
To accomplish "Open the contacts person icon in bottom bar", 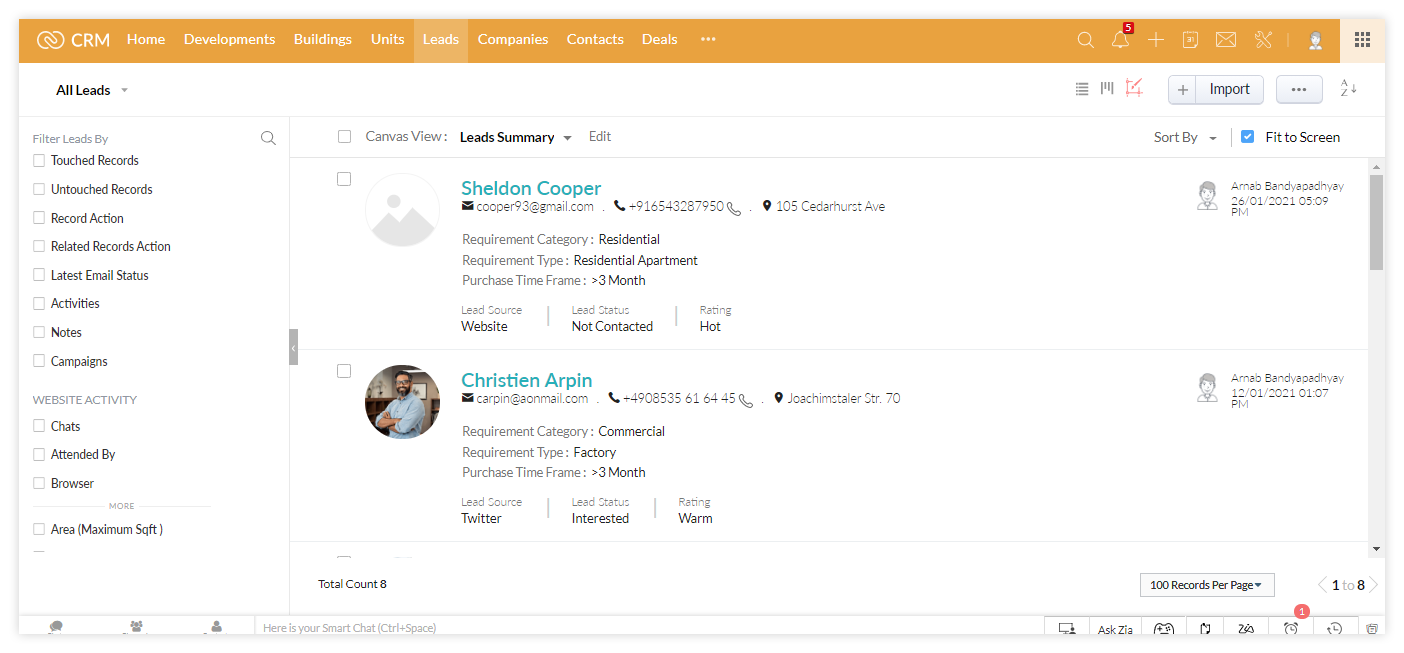I will (x=215, y=628).
